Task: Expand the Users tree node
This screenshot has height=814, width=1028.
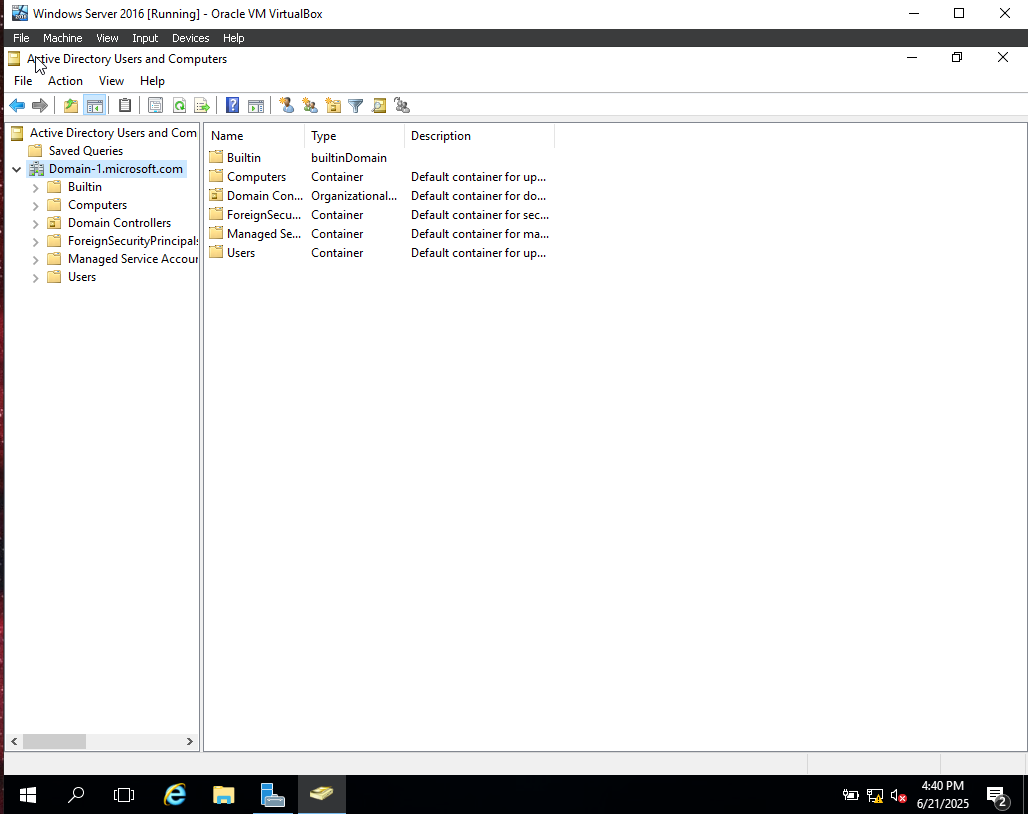Action: [35, 278]
